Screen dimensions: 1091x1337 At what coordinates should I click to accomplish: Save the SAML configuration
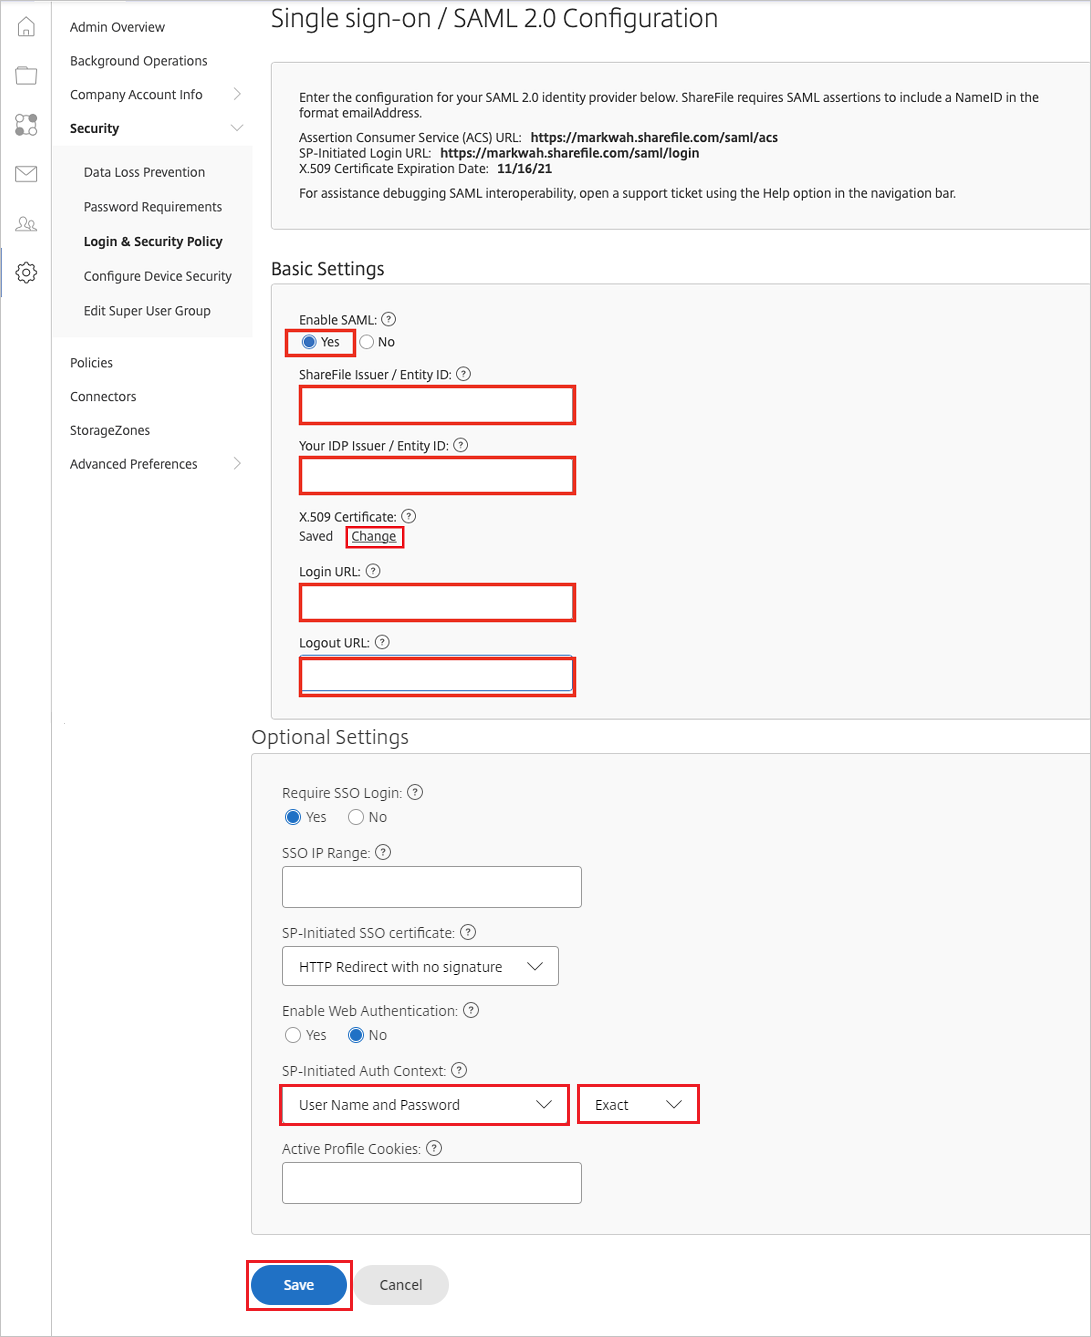point(298,1285)
